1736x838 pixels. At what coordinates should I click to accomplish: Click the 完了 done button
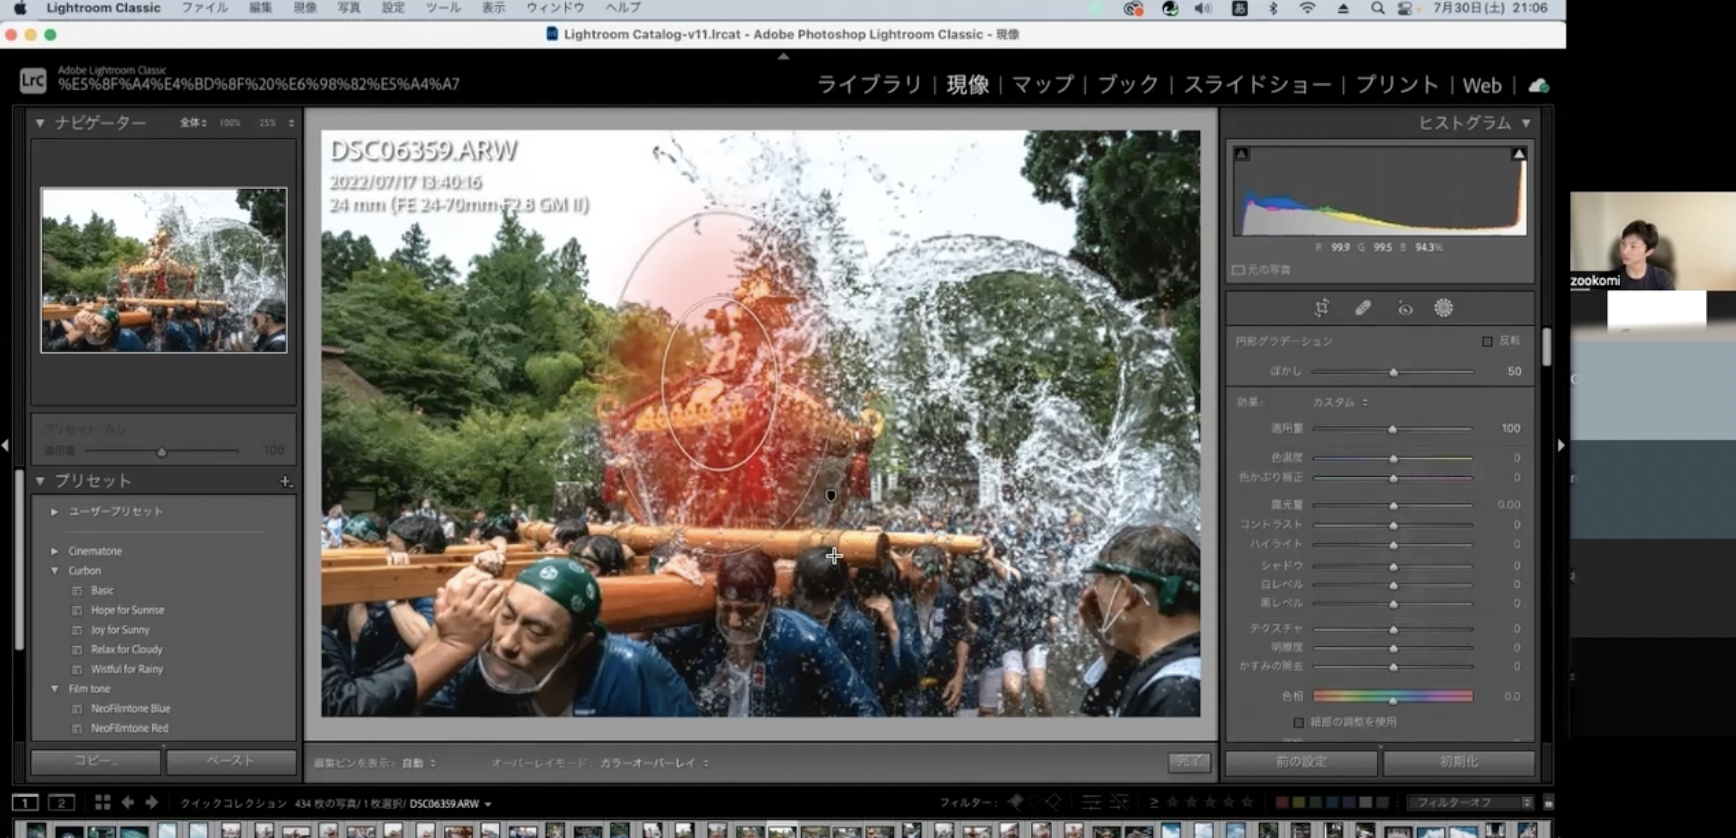[x=1188, y=762]
